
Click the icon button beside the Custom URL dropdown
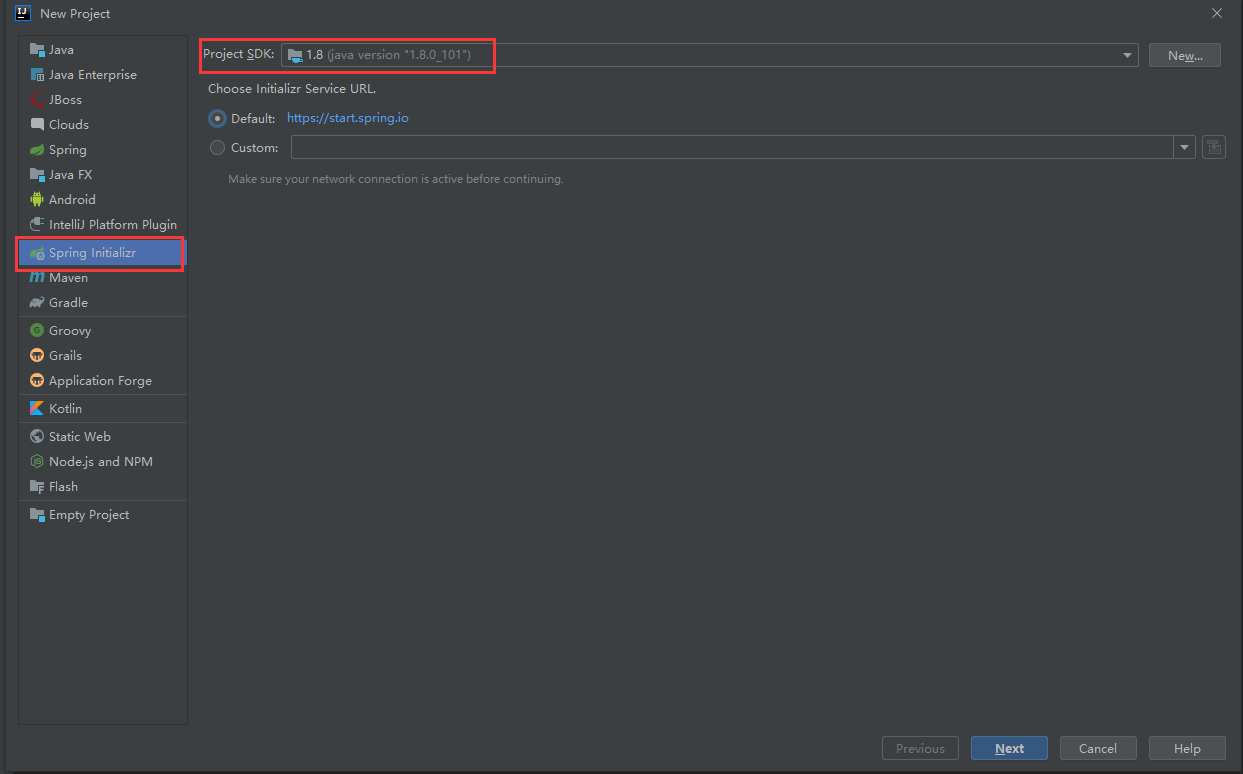tap(1214, 147)
